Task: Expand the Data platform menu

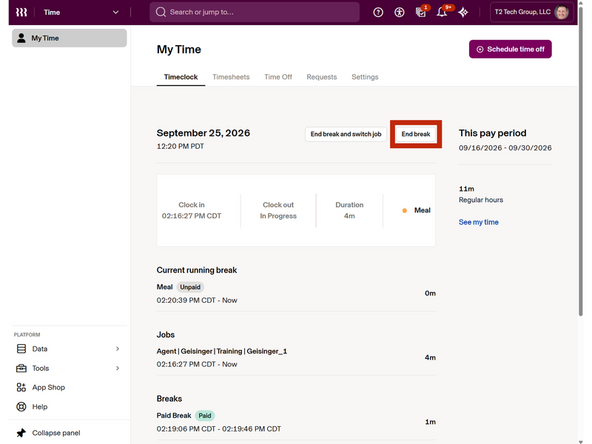Action: tap(69, 349)
